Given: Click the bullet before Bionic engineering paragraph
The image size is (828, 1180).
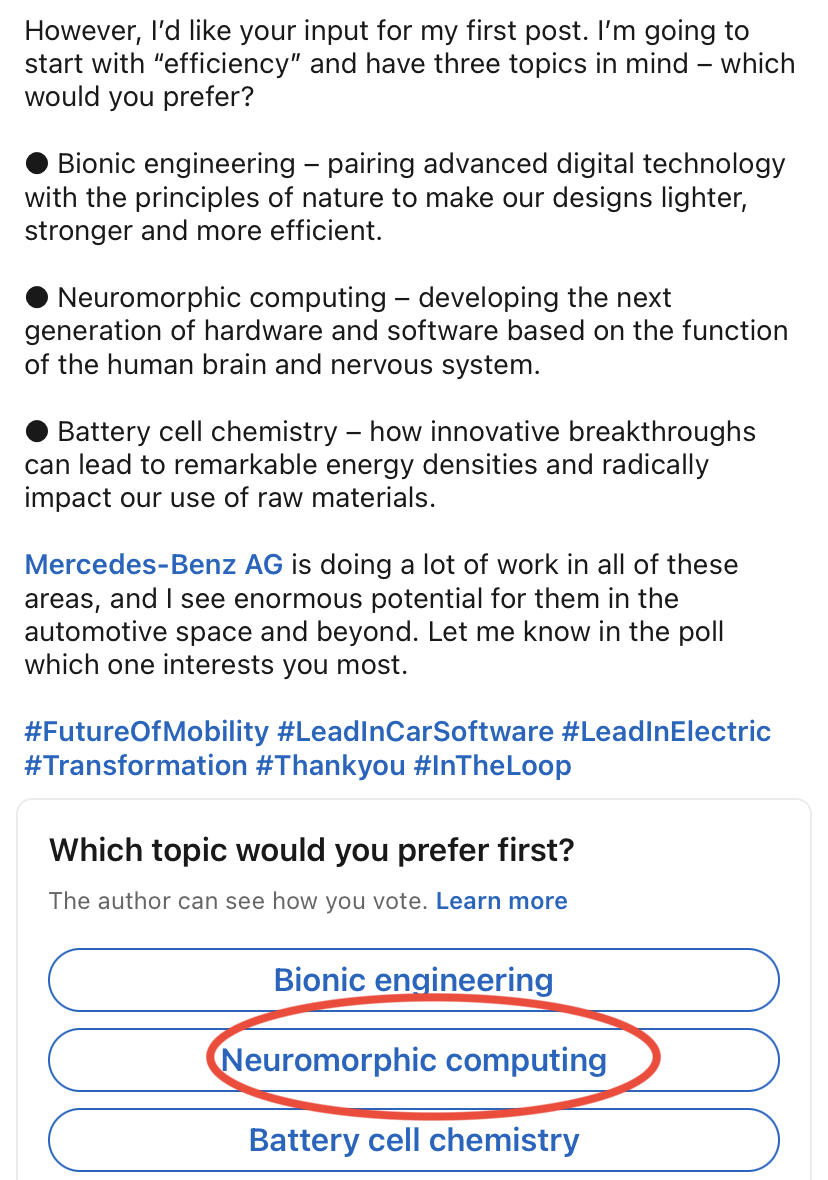Looking at the screenshot, I should [37, 163].
